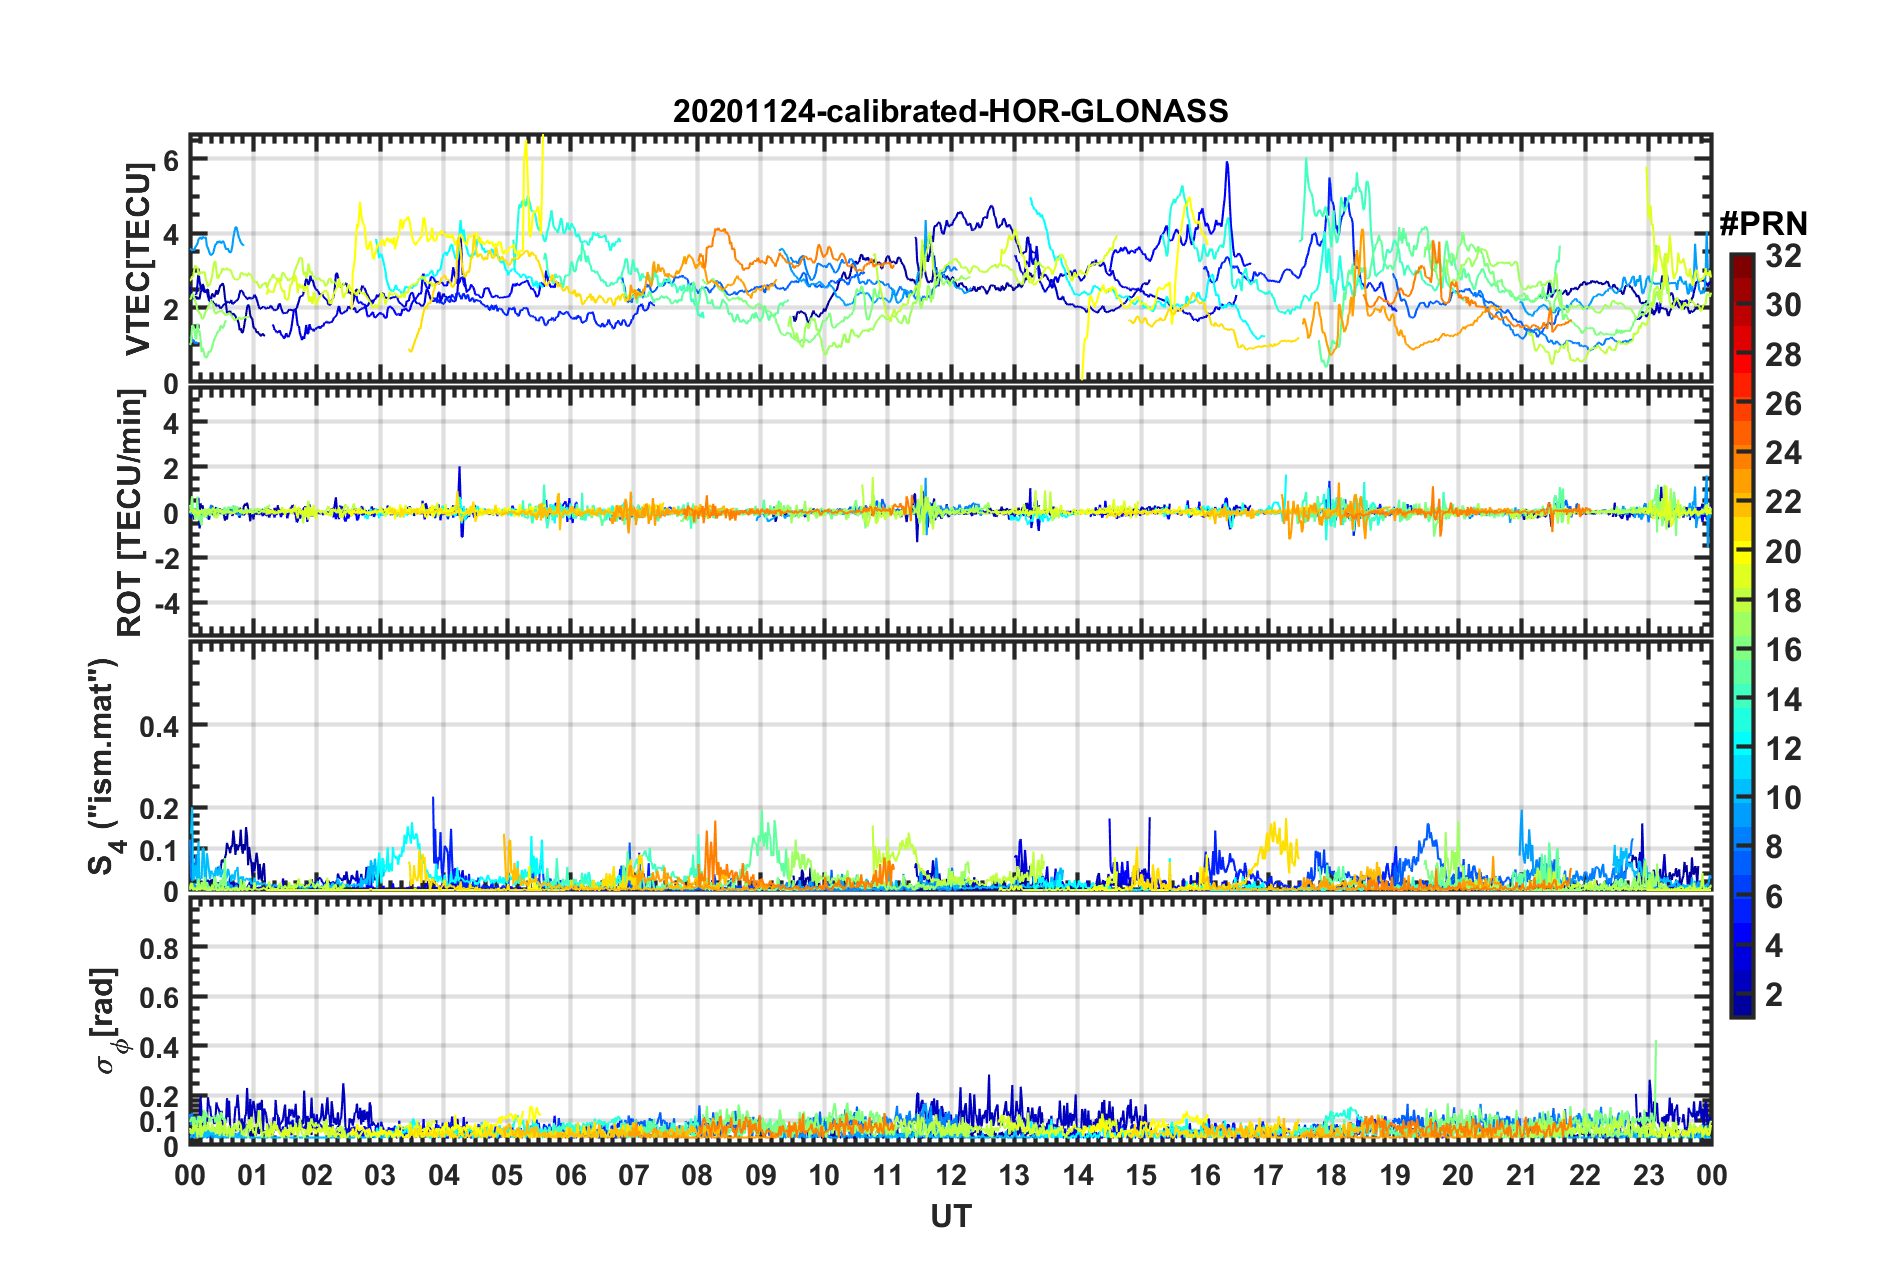The height and width of the screenshot is (1272, 1902).
Task: Click x-axis tick label 23
Action: pos(1649,1175)
